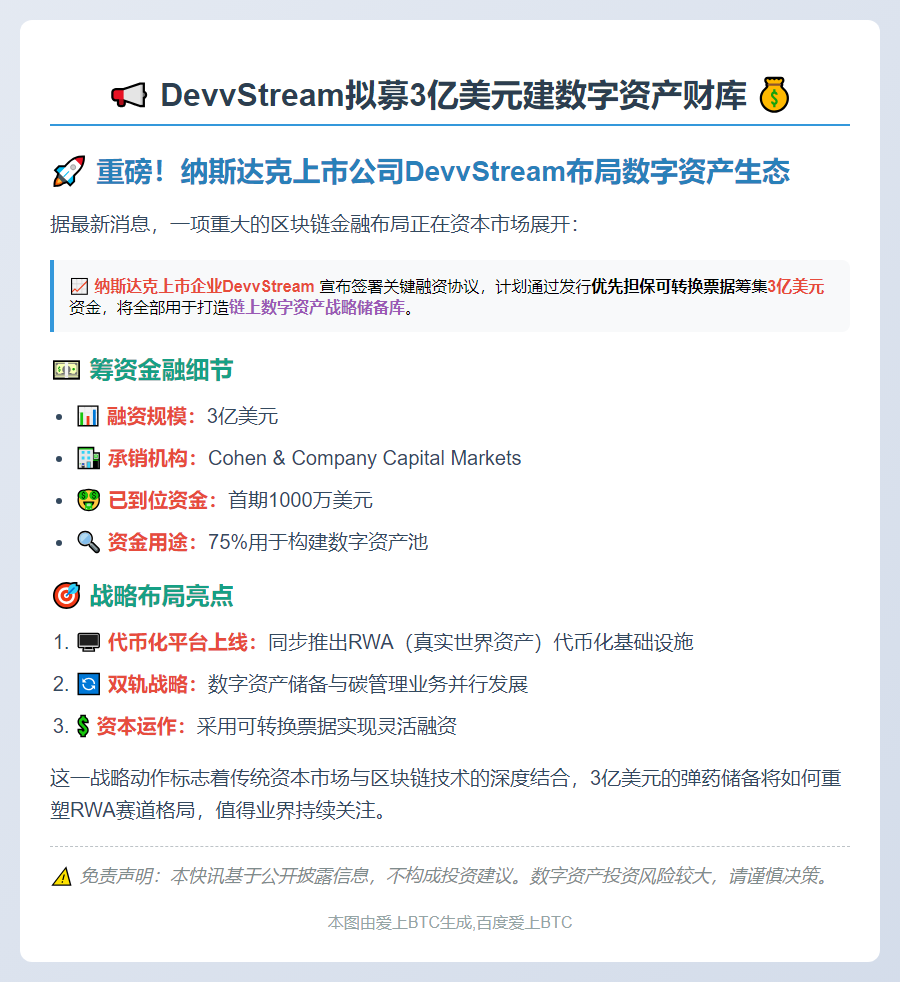Viewport: 900px width, 982px height.
Task: Click the money bag emoji in the title
Action: tap(774, 95)
